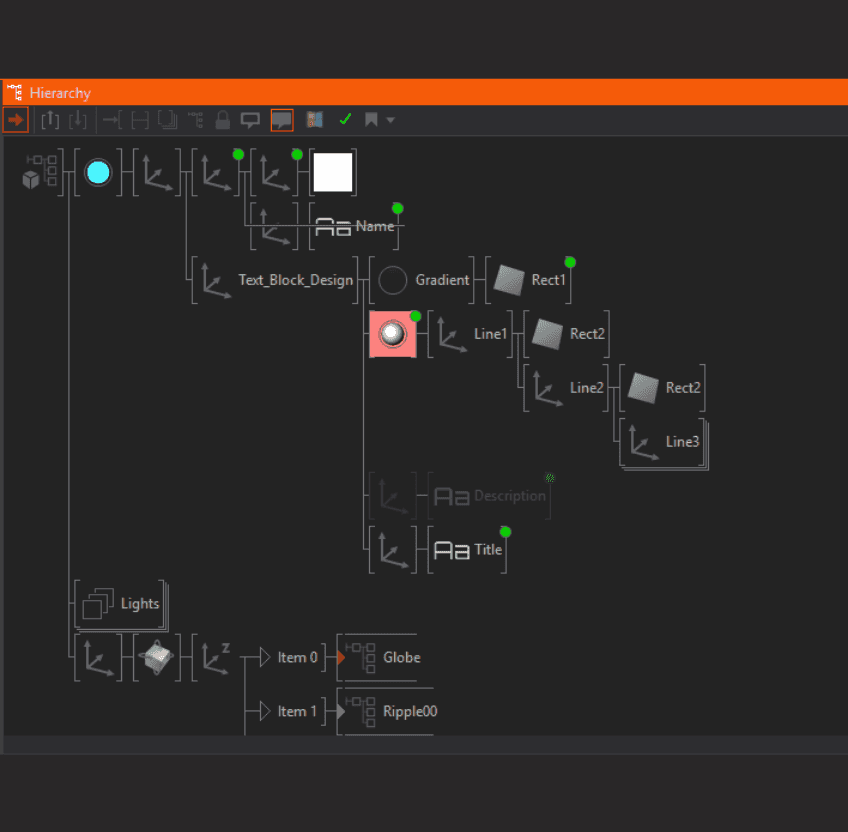Open the bookmark dropdown arrow

click(390, 121)
